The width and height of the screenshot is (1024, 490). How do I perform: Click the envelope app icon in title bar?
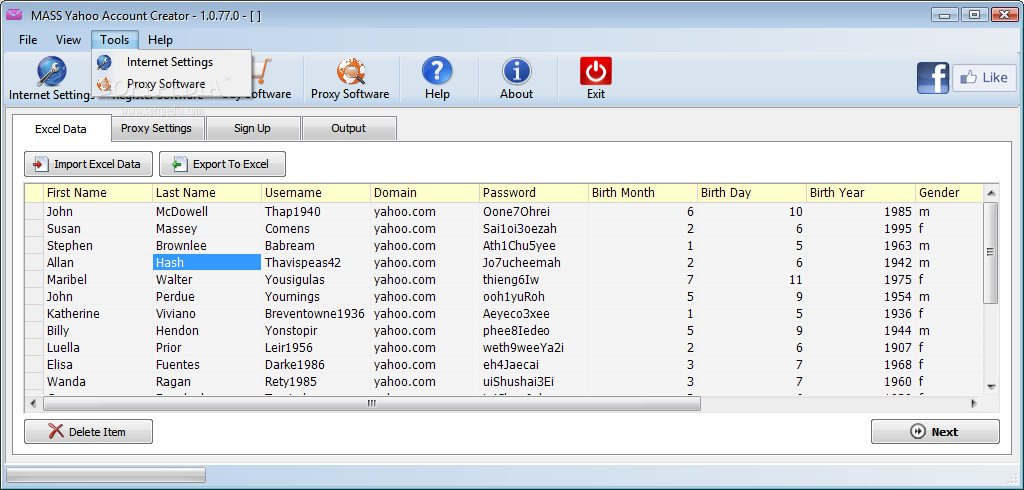[14, 15]
